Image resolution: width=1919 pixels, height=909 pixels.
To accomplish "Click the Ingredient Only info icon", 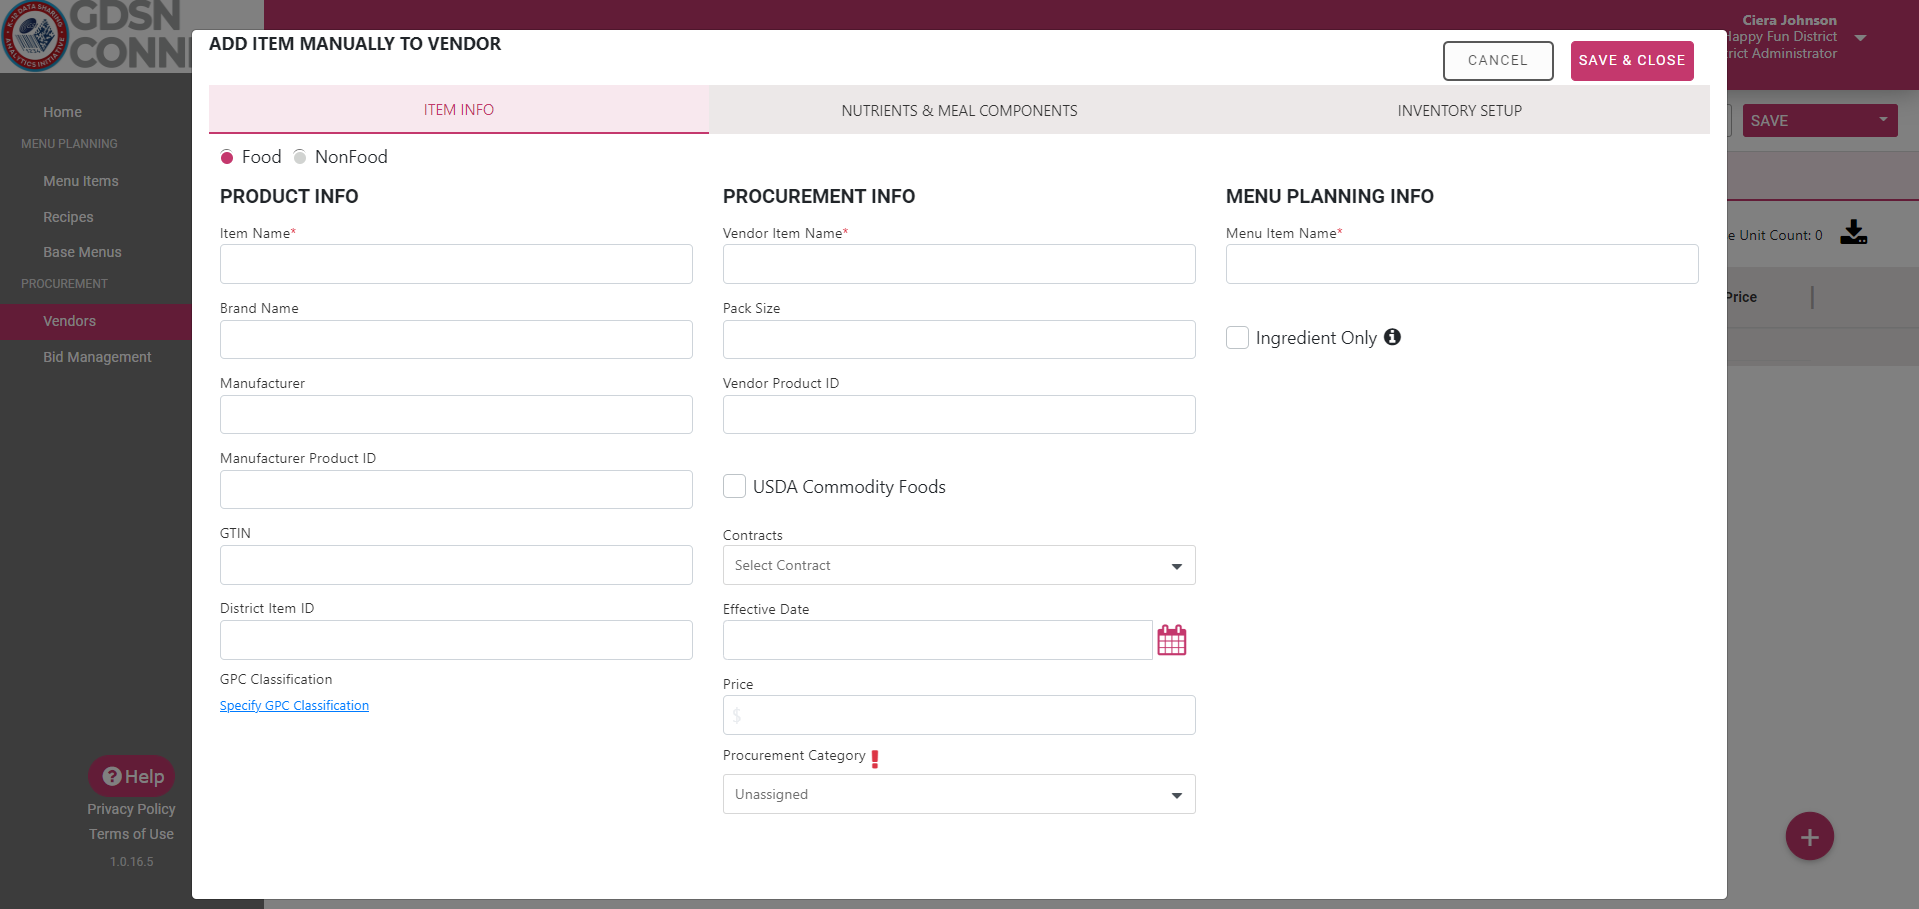I will (x=1392, y=337).
